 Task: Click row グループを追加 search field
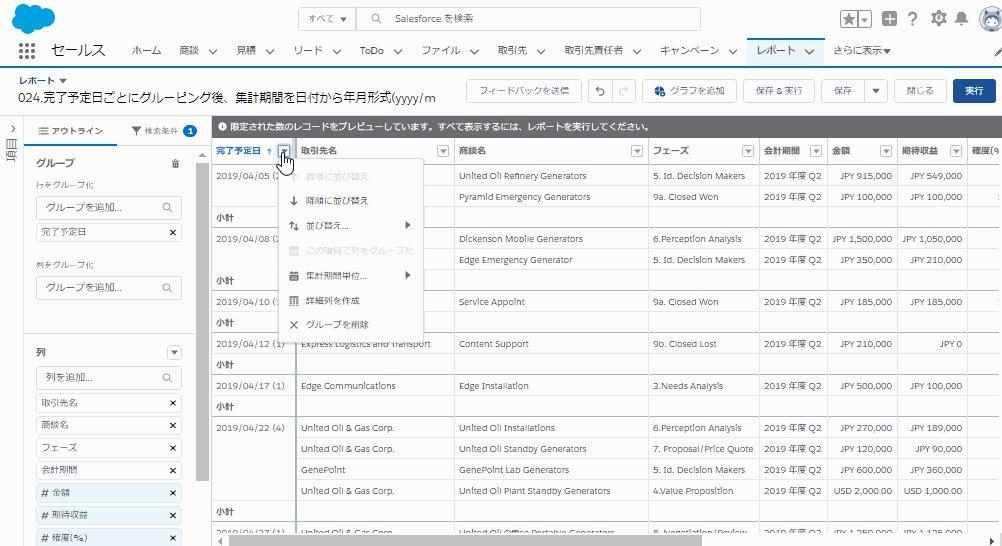(109, 208)
